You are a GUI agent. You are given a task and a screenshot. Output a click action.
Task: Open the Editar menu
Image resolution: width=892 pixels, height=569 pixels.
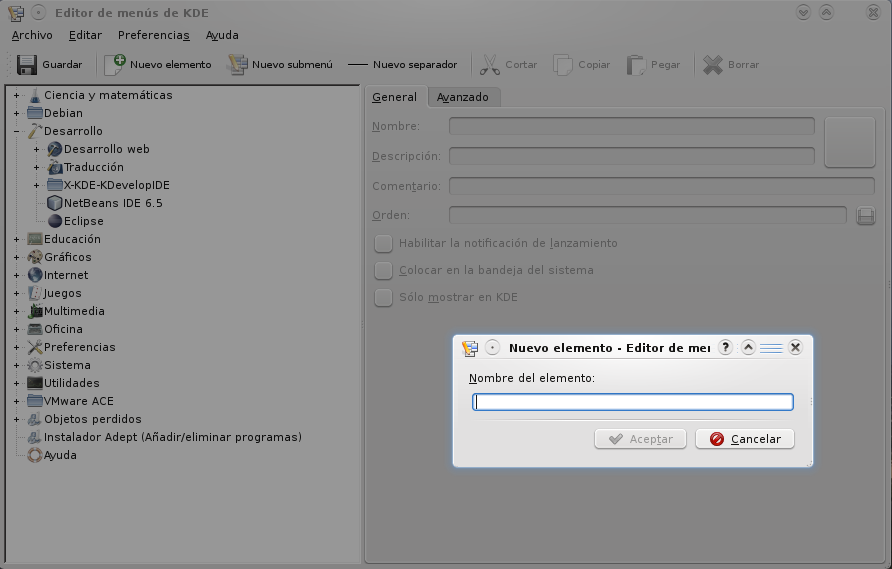pos(85,35)
